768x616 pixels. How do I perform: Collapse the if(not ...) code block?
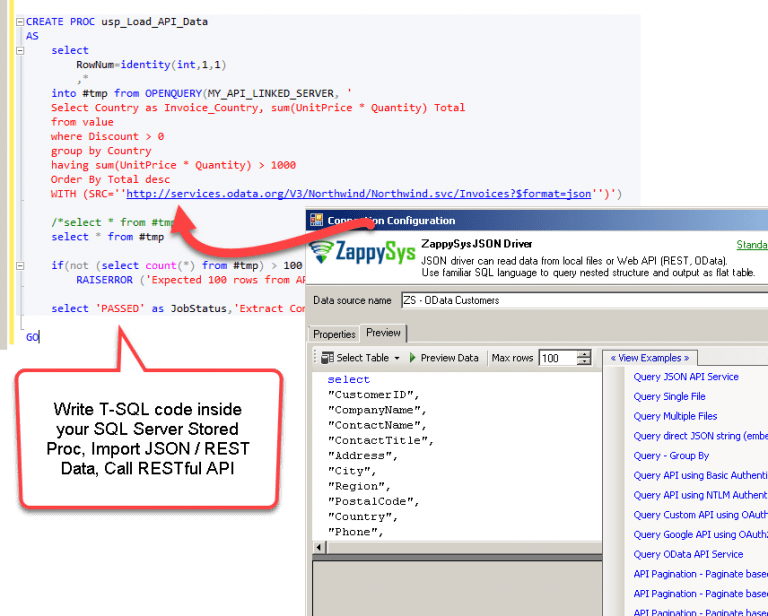coord(20,265)
